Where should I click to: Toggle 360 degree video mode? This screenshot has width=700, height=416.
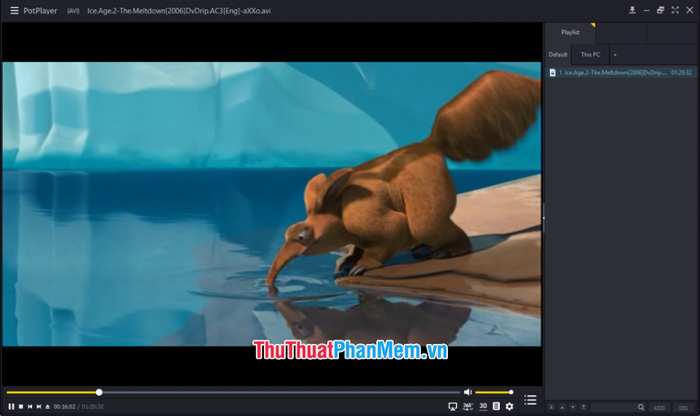coord(467,406)
